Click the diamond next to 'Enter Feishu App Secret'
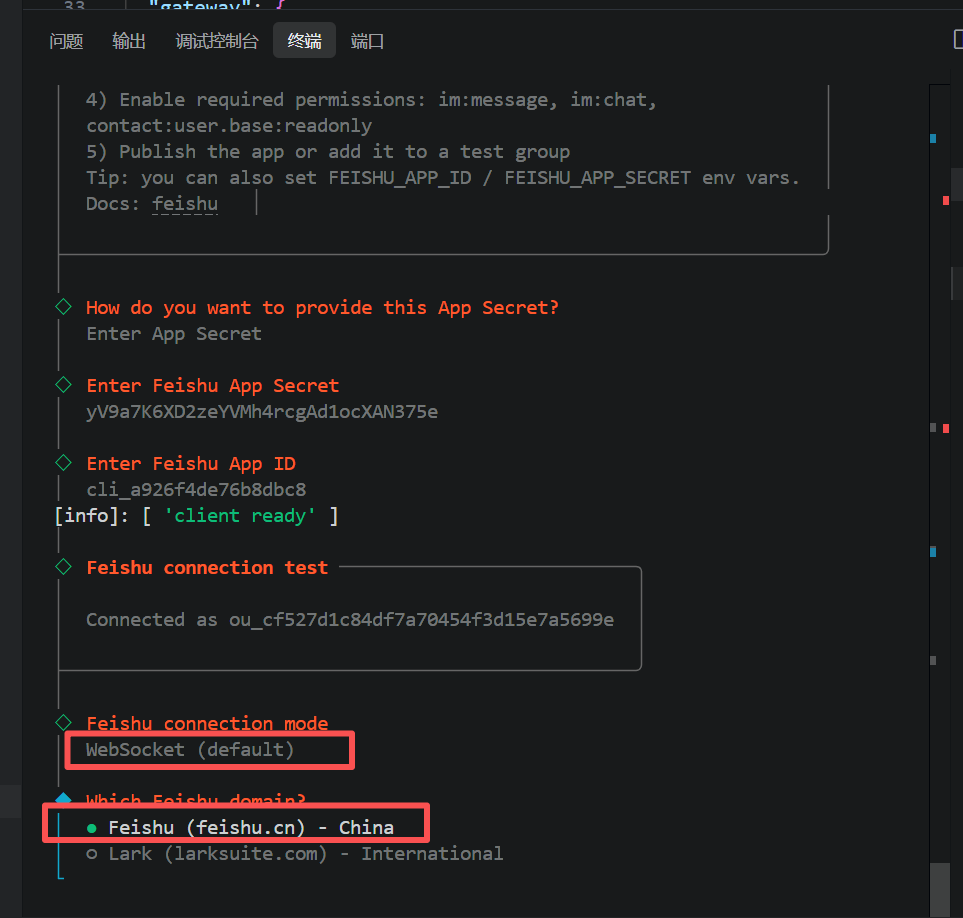 (64, 385)
